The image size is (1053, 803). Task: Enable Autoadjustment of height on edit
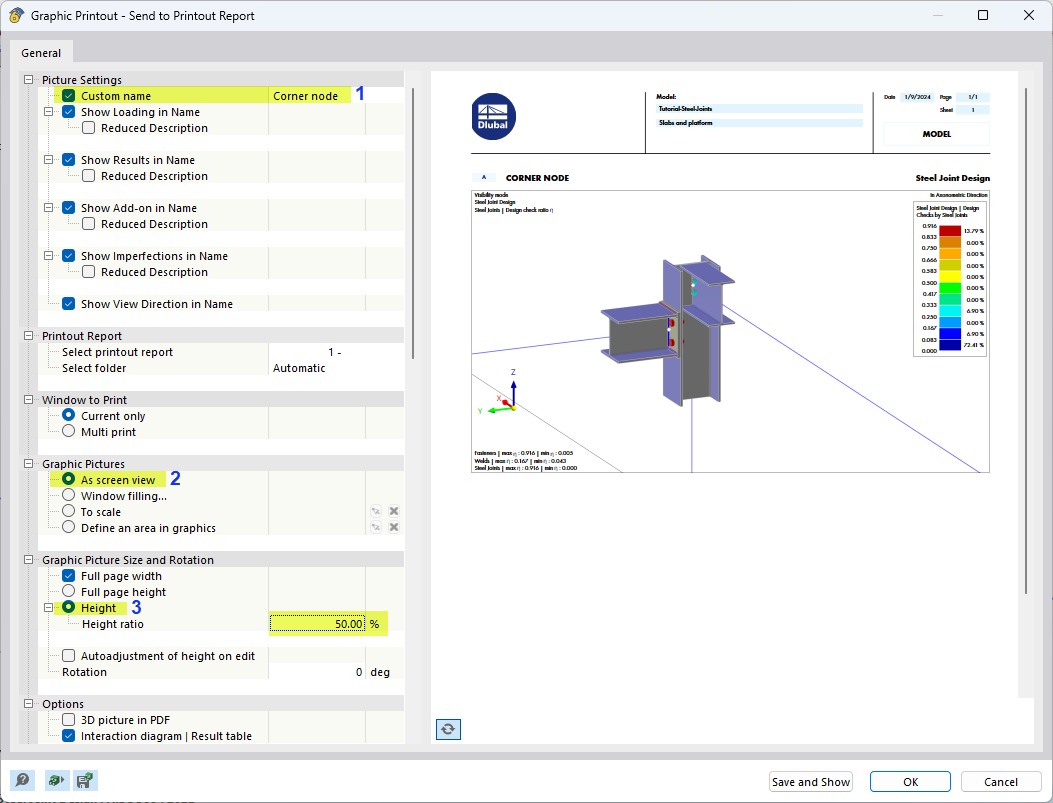(68, 656)
